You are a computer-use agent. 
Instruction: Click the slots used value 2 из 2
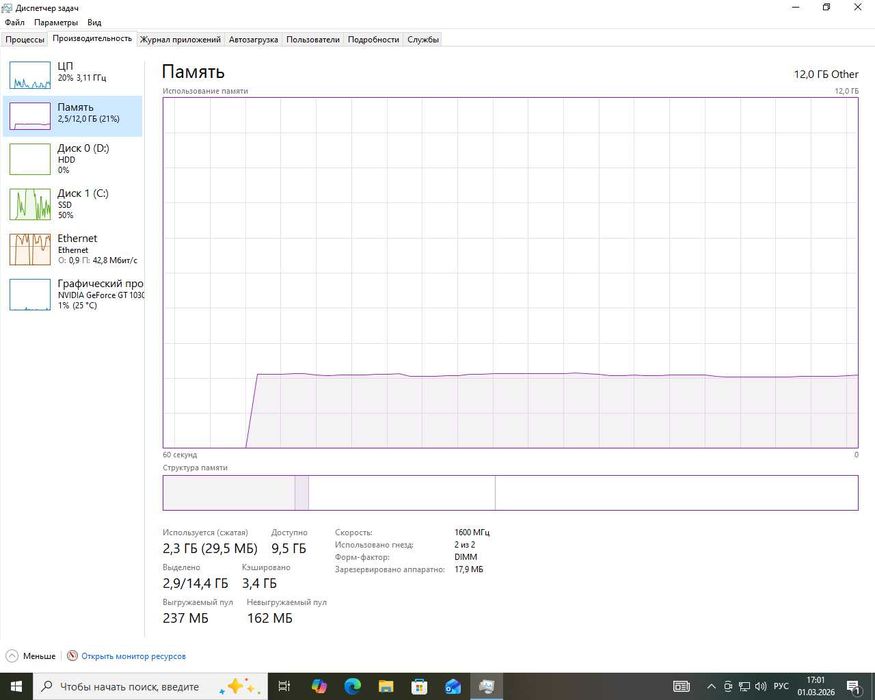pyautogui.click(x=464, y=545)
